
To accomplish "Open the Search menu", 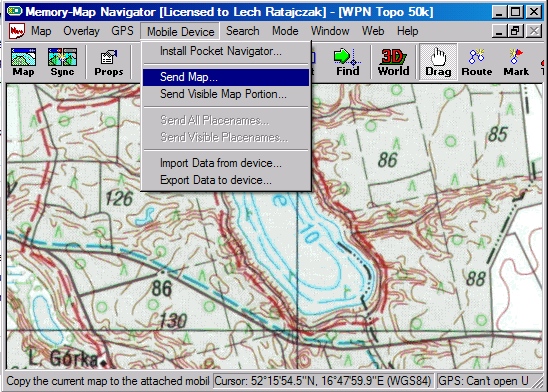I will point(243,31).
